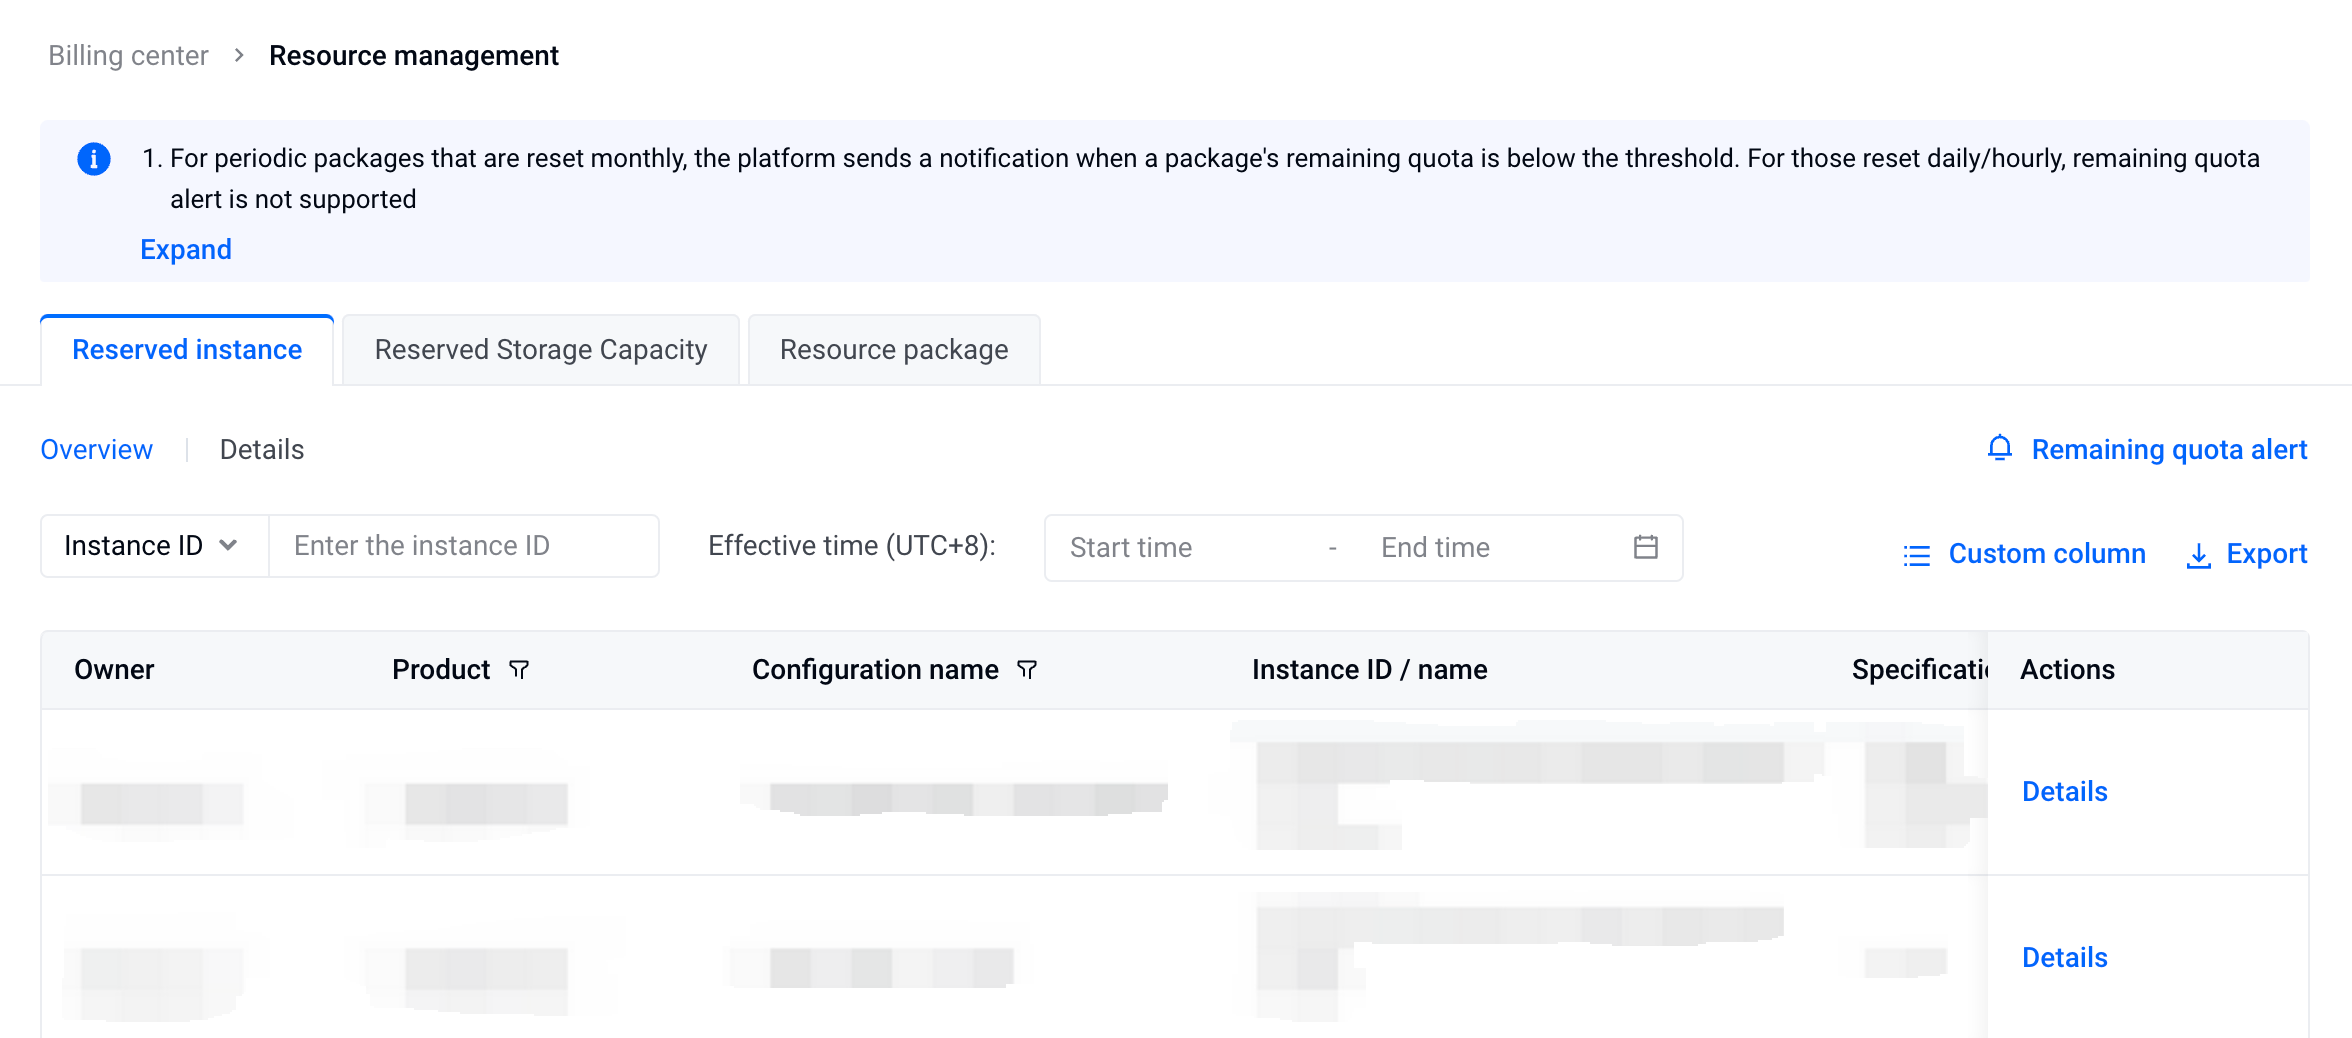Switch to Resource package tab
Viewport: 2352px width, 1038px height.
point(894,350)
